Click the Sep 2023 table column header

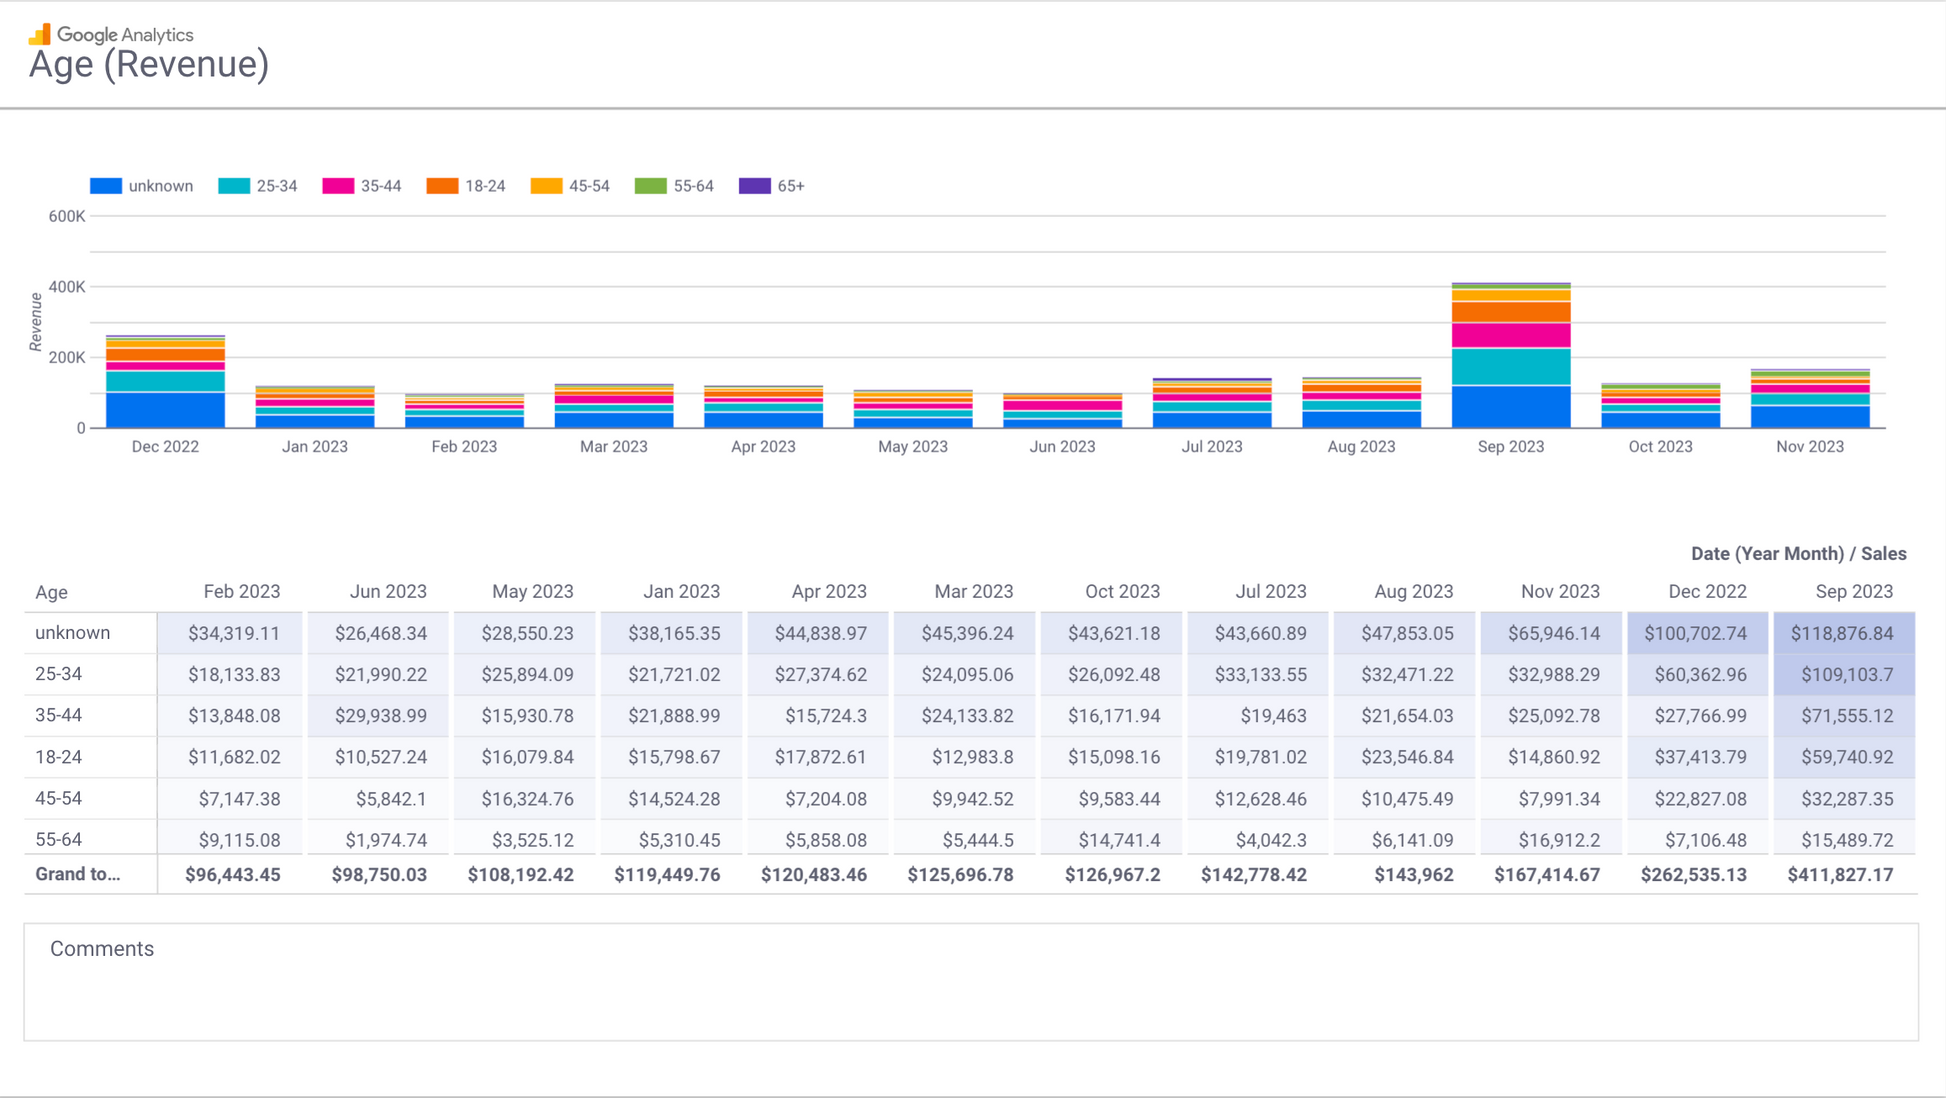pos(1853,592)
